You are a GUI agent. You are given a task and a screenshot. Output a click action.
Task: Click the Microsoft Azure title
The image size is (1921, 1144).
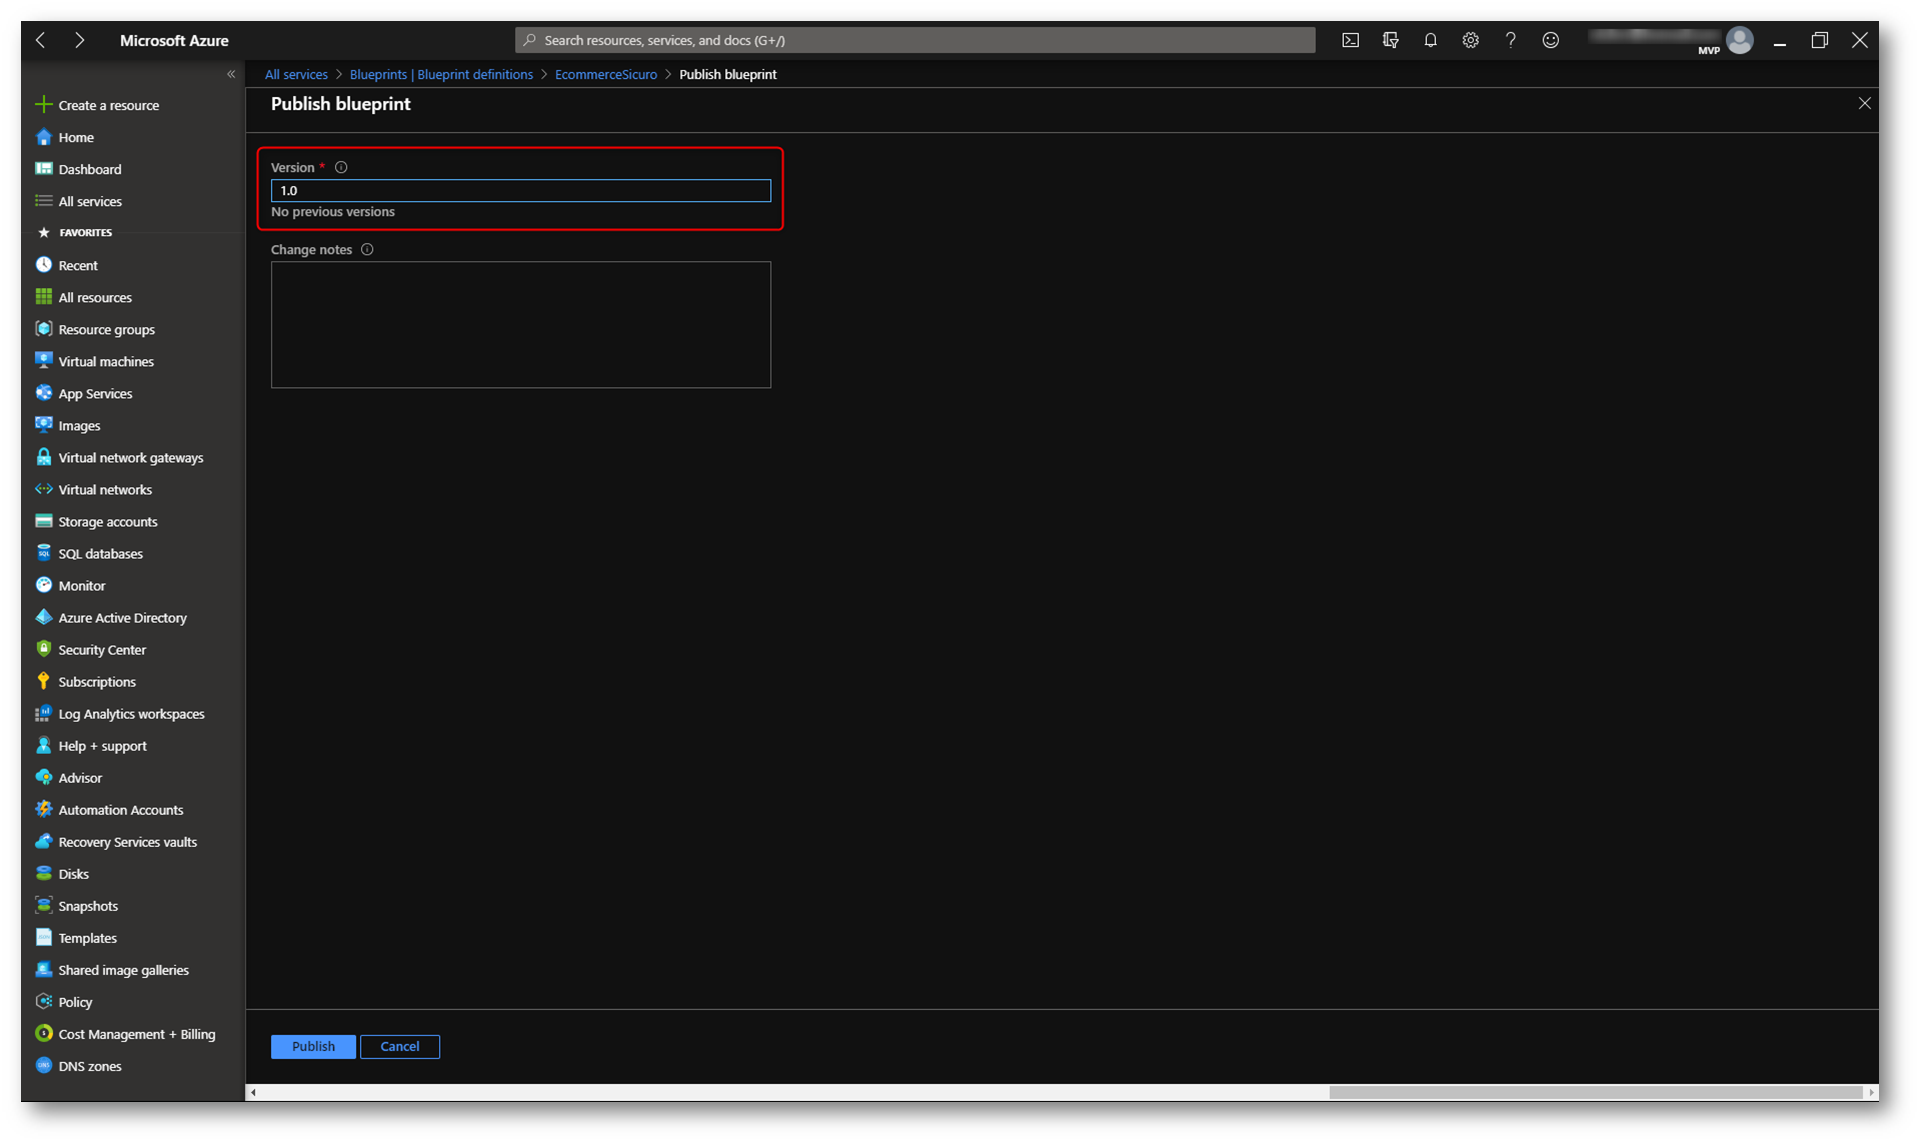(174, 40)
